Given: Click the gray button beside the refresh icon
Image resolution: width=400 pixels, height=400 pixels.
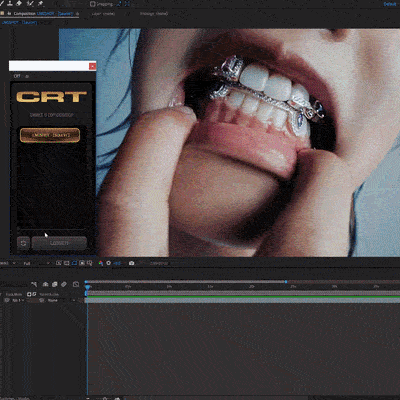Looking at the screenshot, I should coord(59,243).
